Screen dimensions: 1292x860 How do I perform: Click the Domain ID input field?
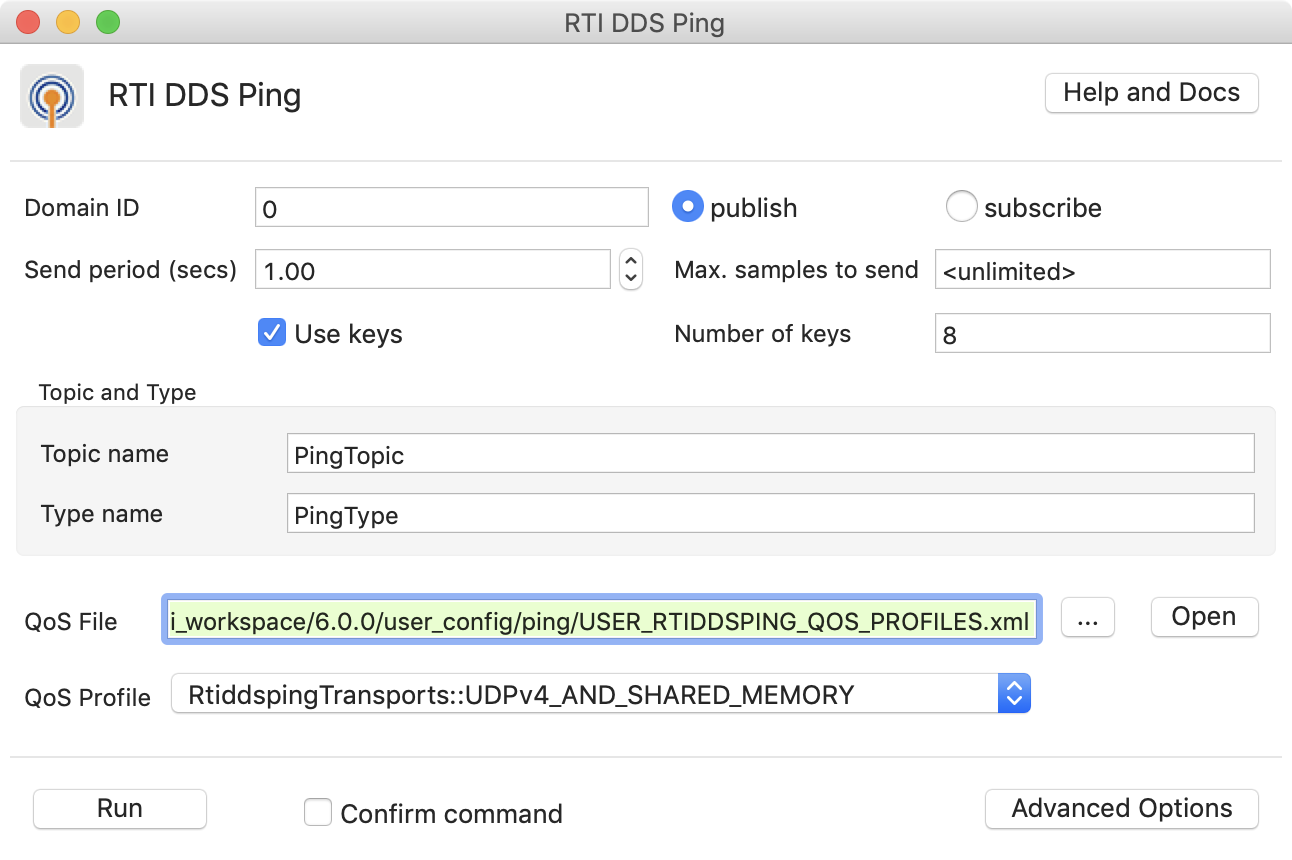point(450,207)
